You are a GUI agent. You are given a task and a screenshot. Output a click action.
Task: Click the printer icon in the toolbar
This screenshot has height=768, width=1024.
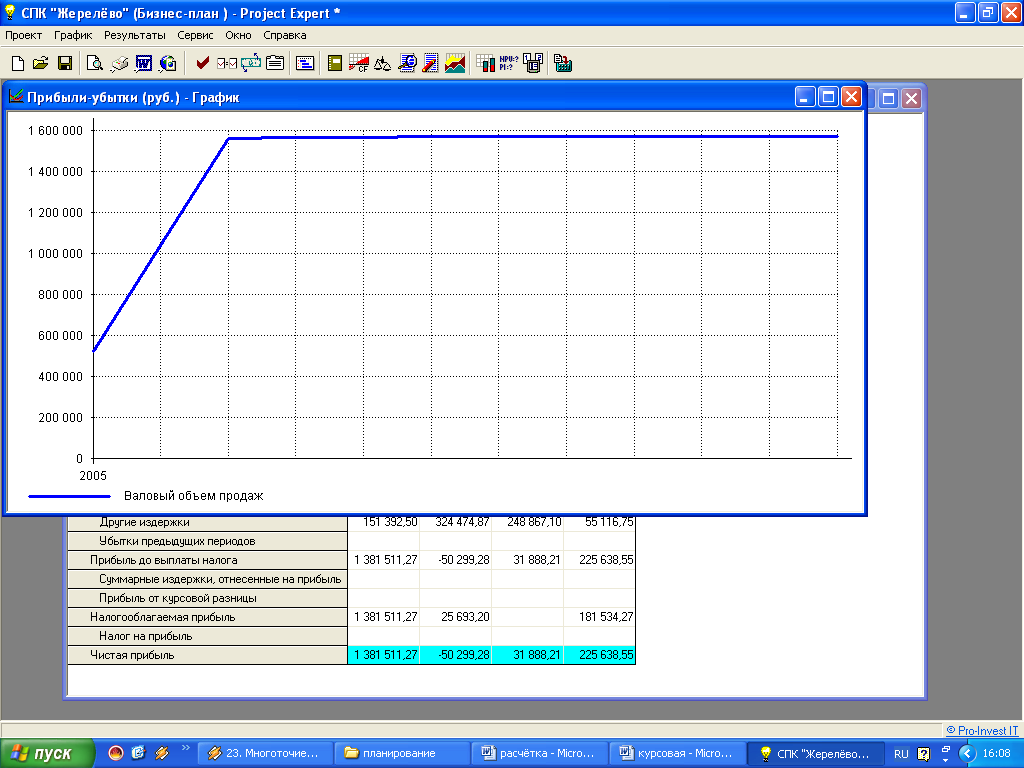coord(120,63)
